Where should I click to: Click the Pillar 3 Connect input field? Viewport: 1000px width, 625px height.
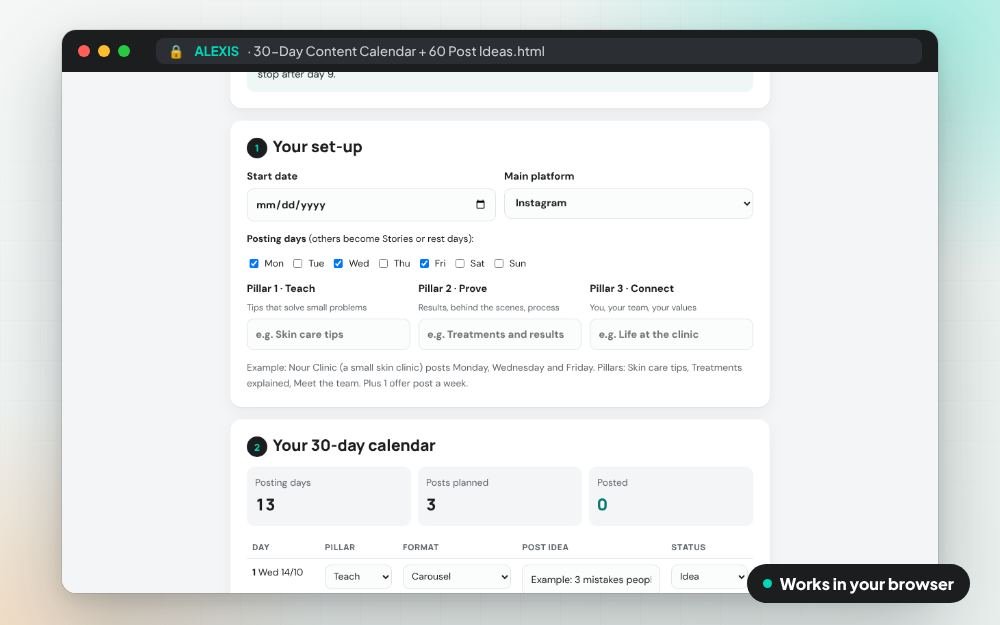[x=671, y=334]
